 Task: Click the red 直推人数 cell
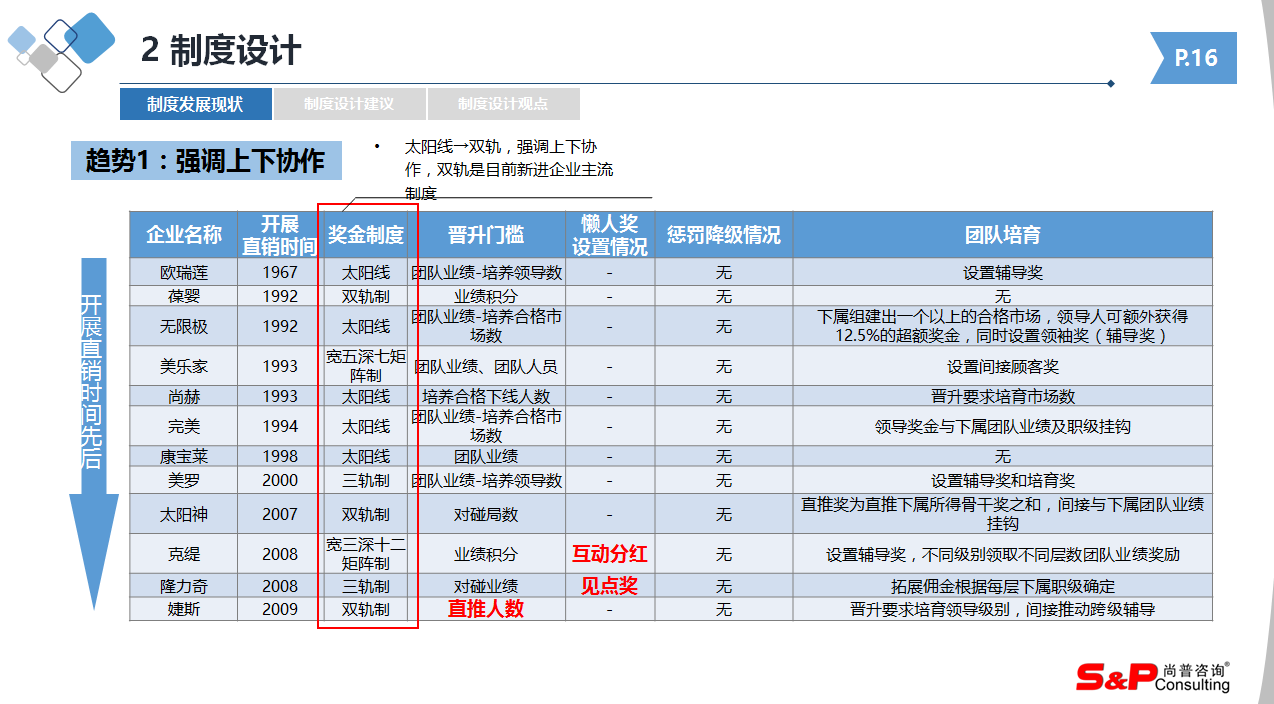pos(486,609)
